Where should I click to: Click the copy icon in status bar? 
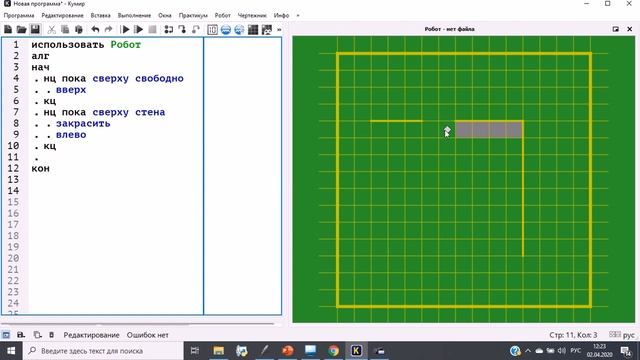tap(37, 335)
